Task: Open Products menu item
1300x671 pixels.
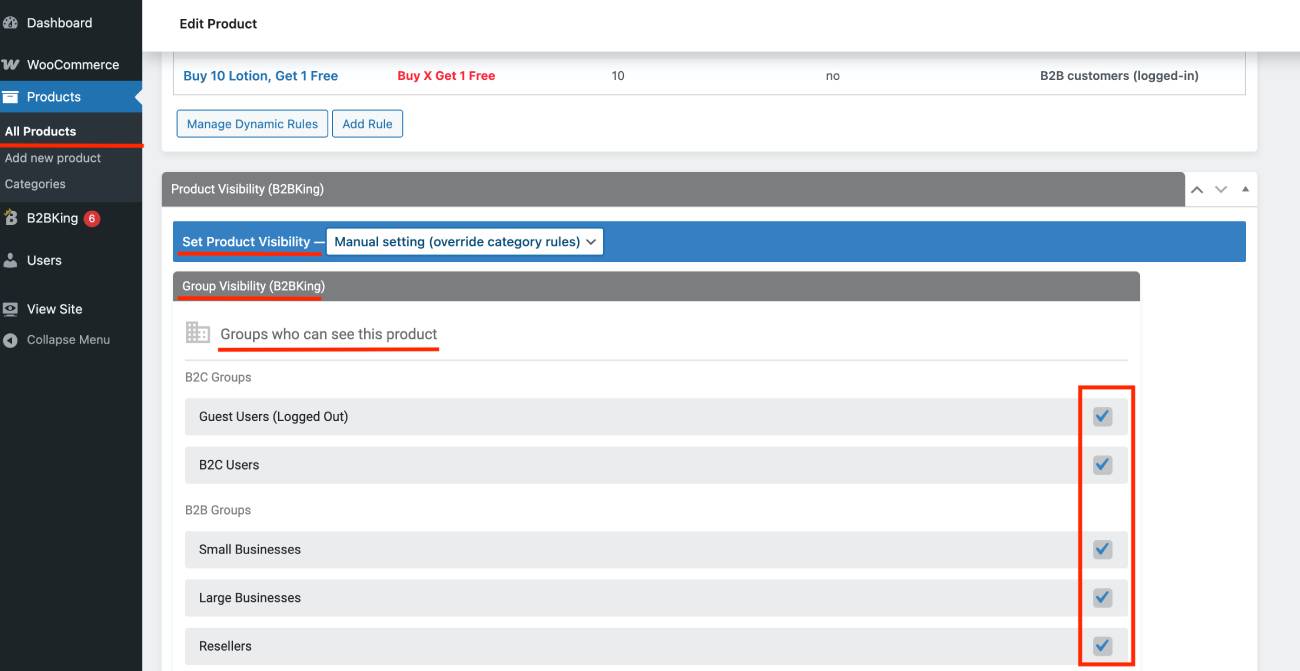Action: pos(54,97)
